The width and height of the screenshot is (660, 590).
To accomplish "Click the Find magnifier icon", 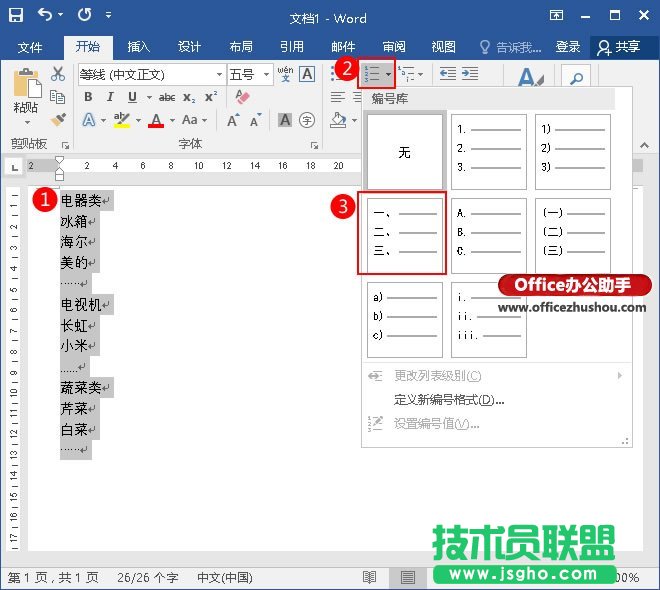I will tap(576, 77).
